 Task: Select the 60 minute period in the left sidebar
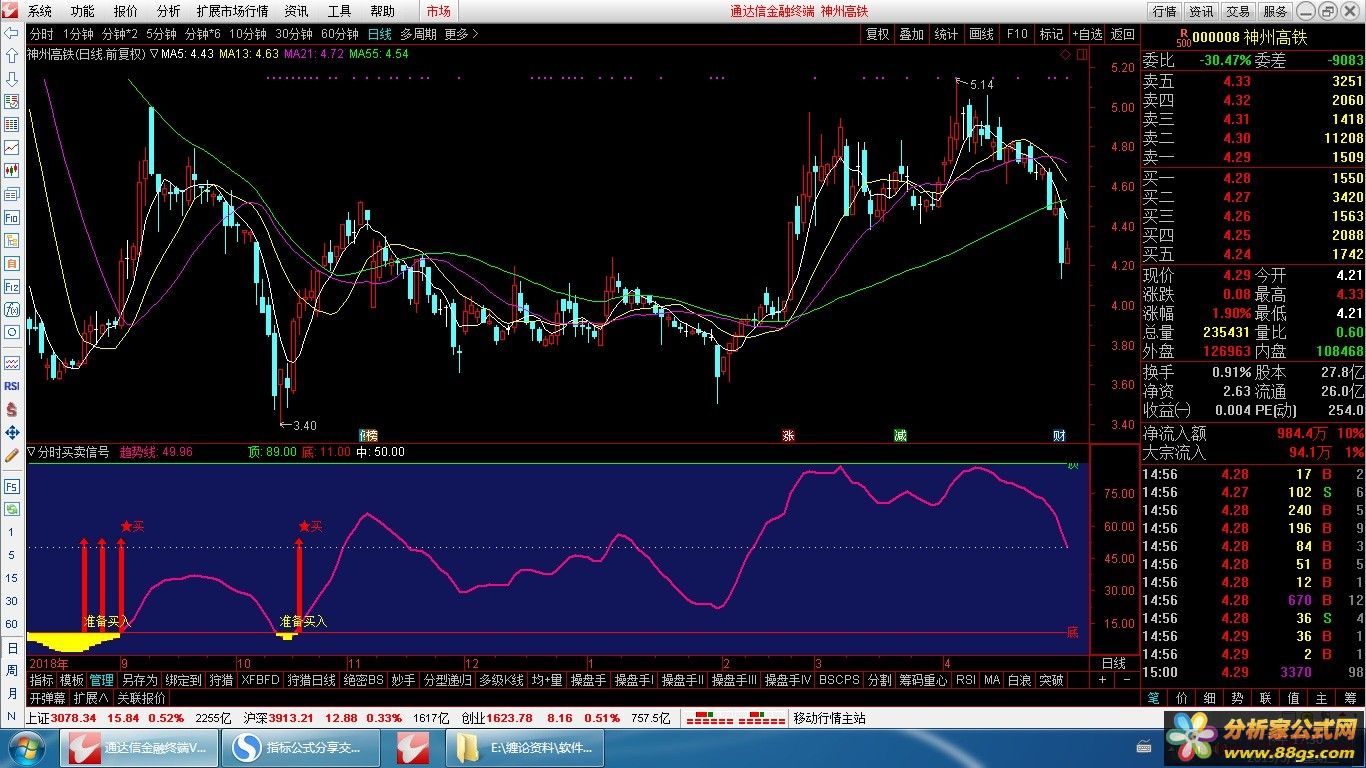pyautogui.click(x=12, y=624)
